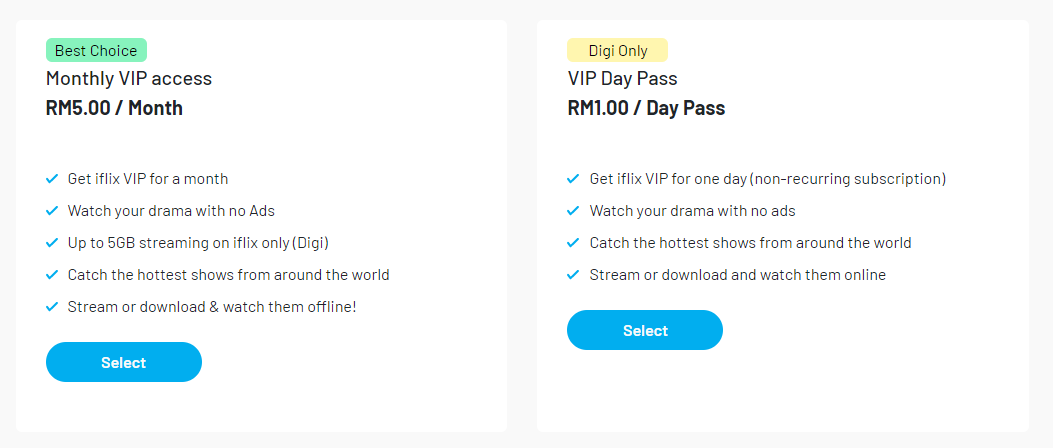
Task: Click the "RM5.00 / Month" price text
Action: point(114,108)
